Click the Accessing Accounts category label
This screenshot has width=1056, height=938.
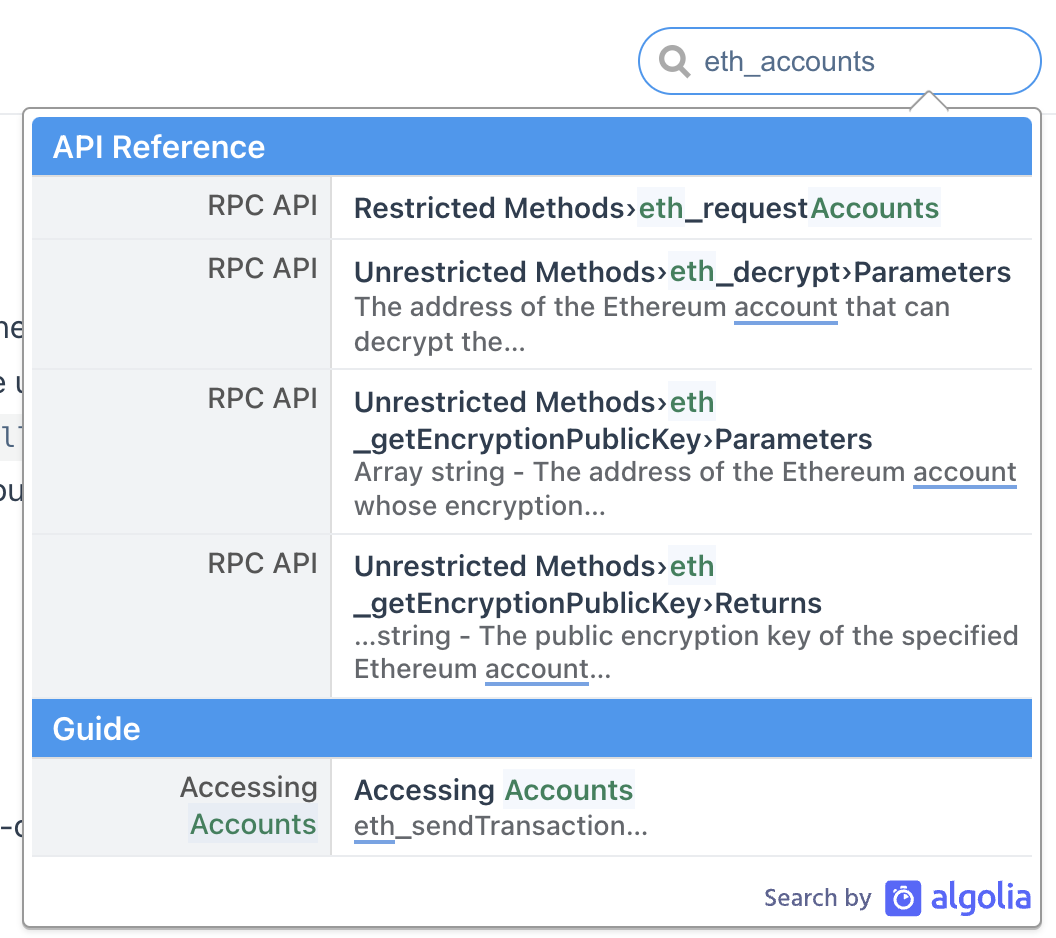click(250, 806)
